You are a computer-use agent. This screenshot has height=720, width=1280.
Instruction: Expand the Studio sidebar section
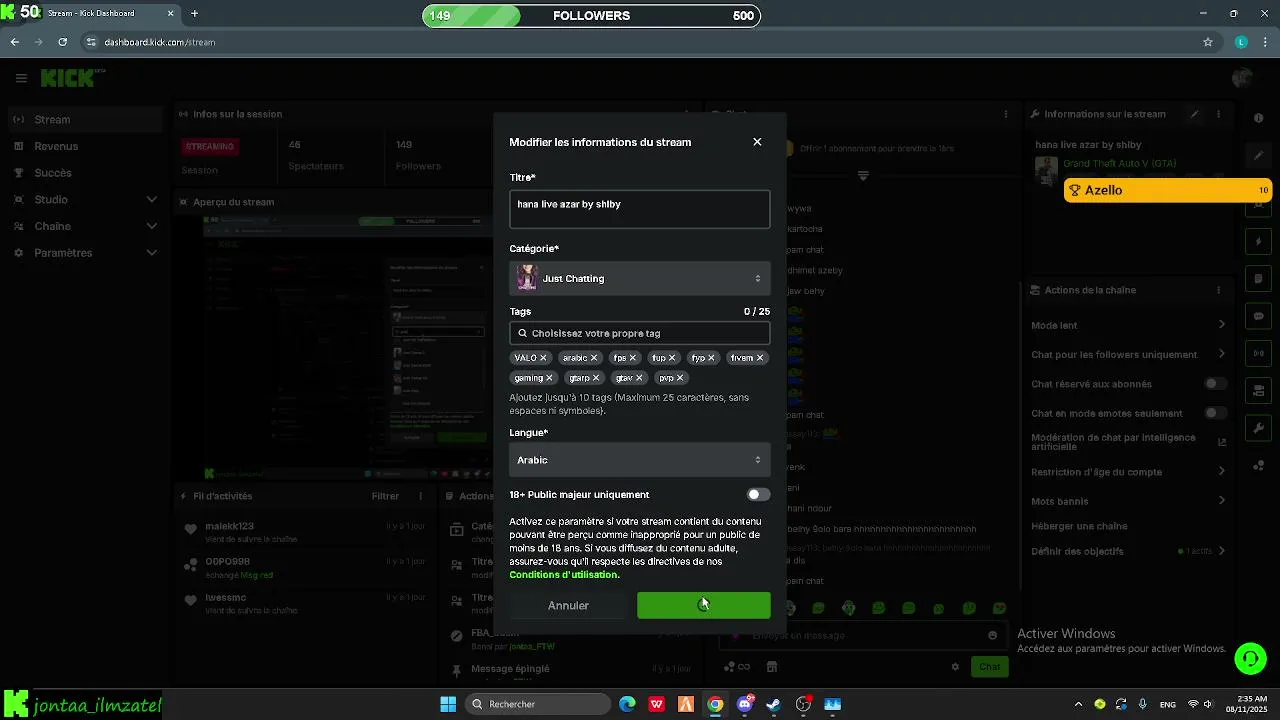coord(84,199)
